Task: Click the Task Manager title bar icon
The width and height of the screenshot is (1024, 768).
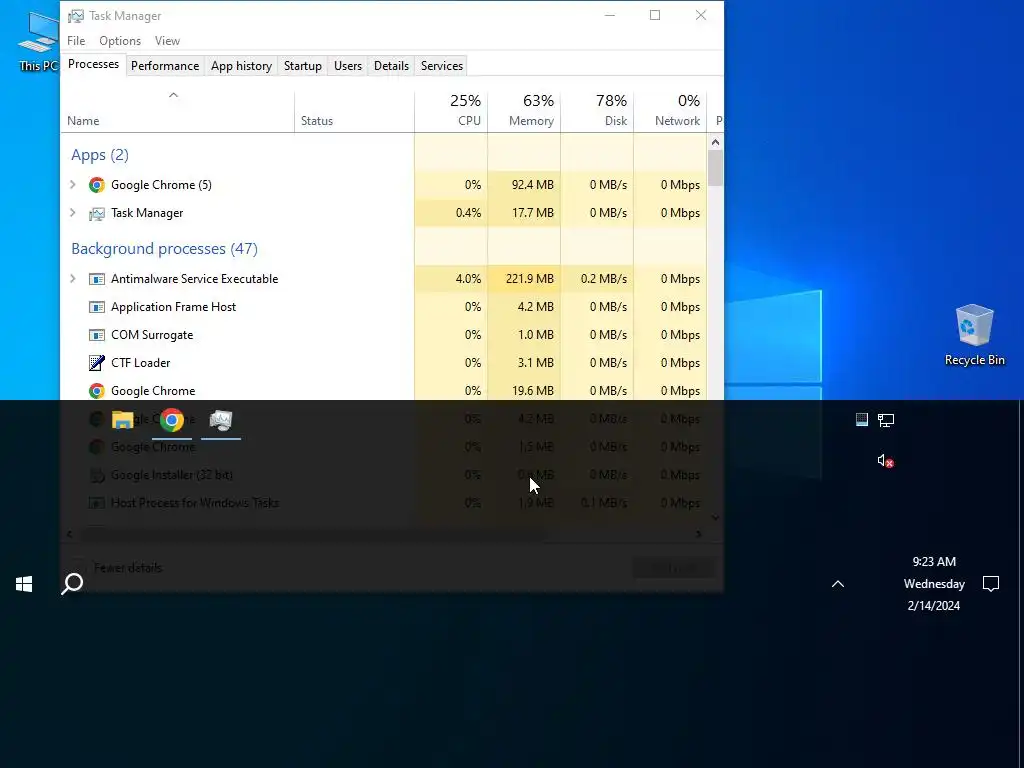Action: point(76,16)
